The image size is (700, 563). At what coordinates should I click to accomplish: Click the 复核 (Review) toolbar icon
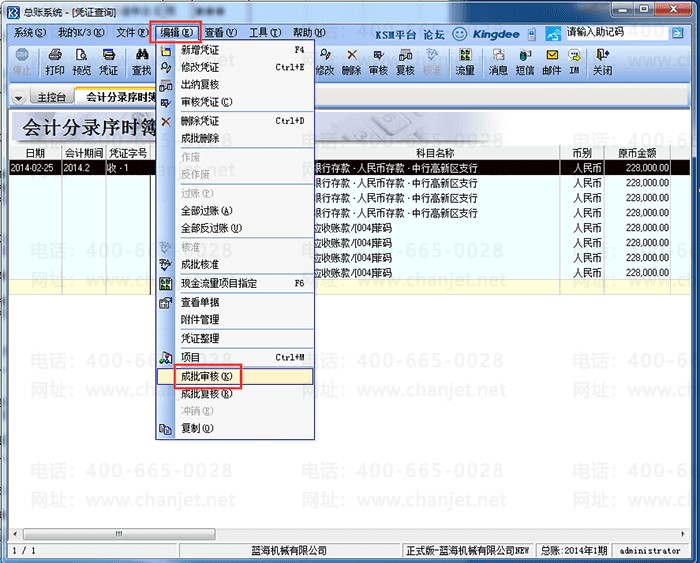405,63
